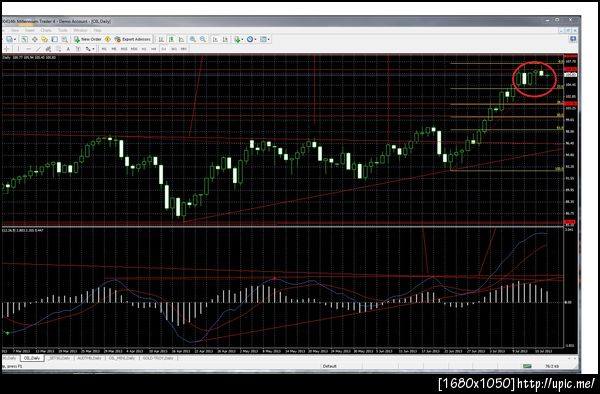Viewport: 600px width, 394px height.
Task: Toggle chart shift from right edge
Action: [225, 39]
